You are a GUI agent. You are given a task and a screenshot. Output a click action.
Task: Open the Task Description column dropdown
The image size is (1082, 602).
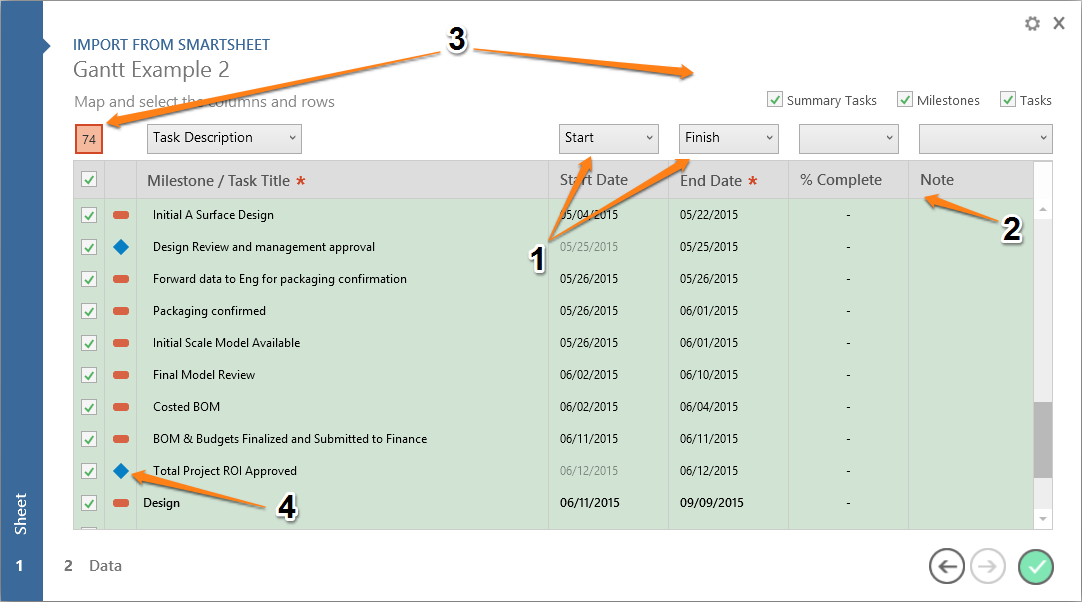click(x=224, y=138)
